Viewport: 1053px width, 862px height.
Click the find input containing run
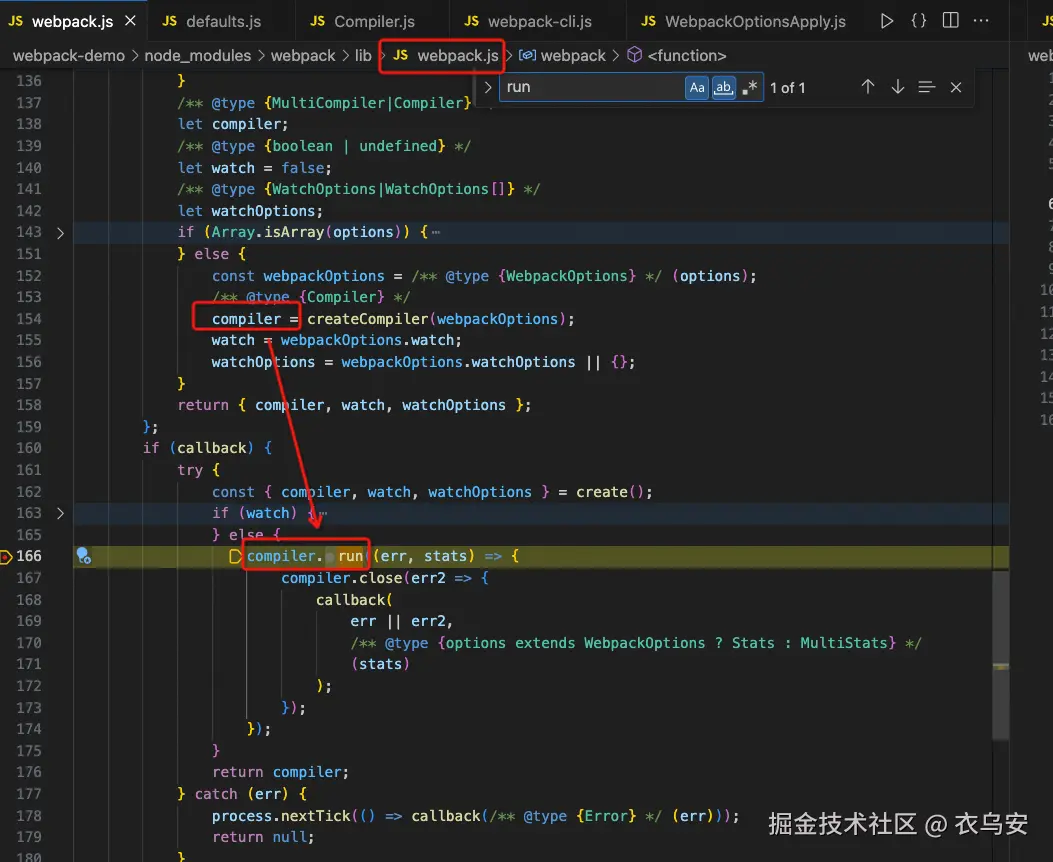click(591, 87)
